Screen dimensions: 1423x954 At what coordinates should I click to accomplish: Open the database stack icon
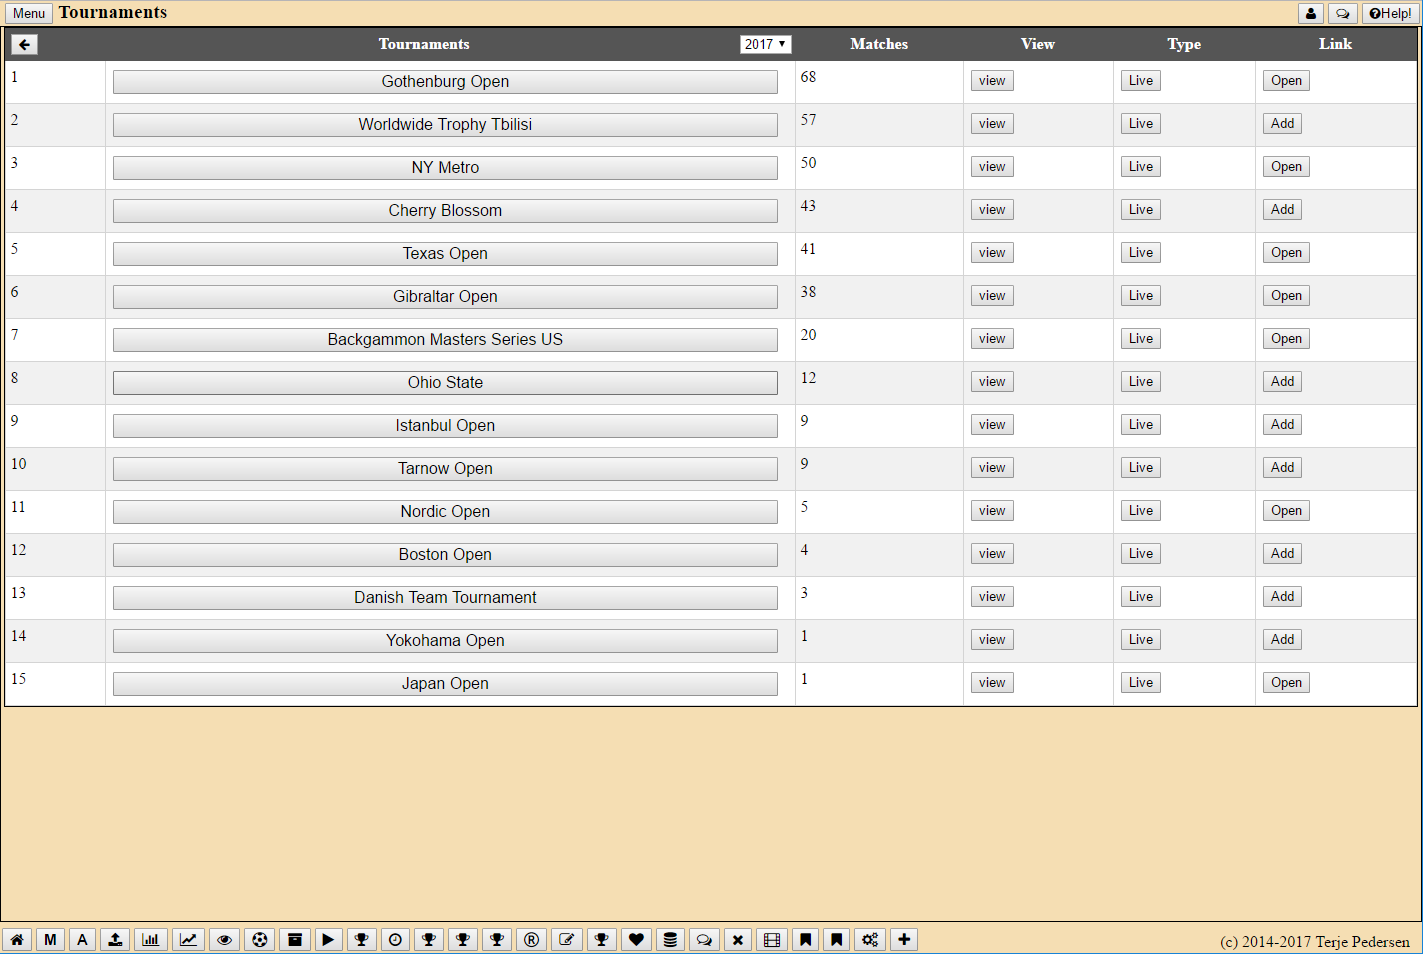(670, 940)
